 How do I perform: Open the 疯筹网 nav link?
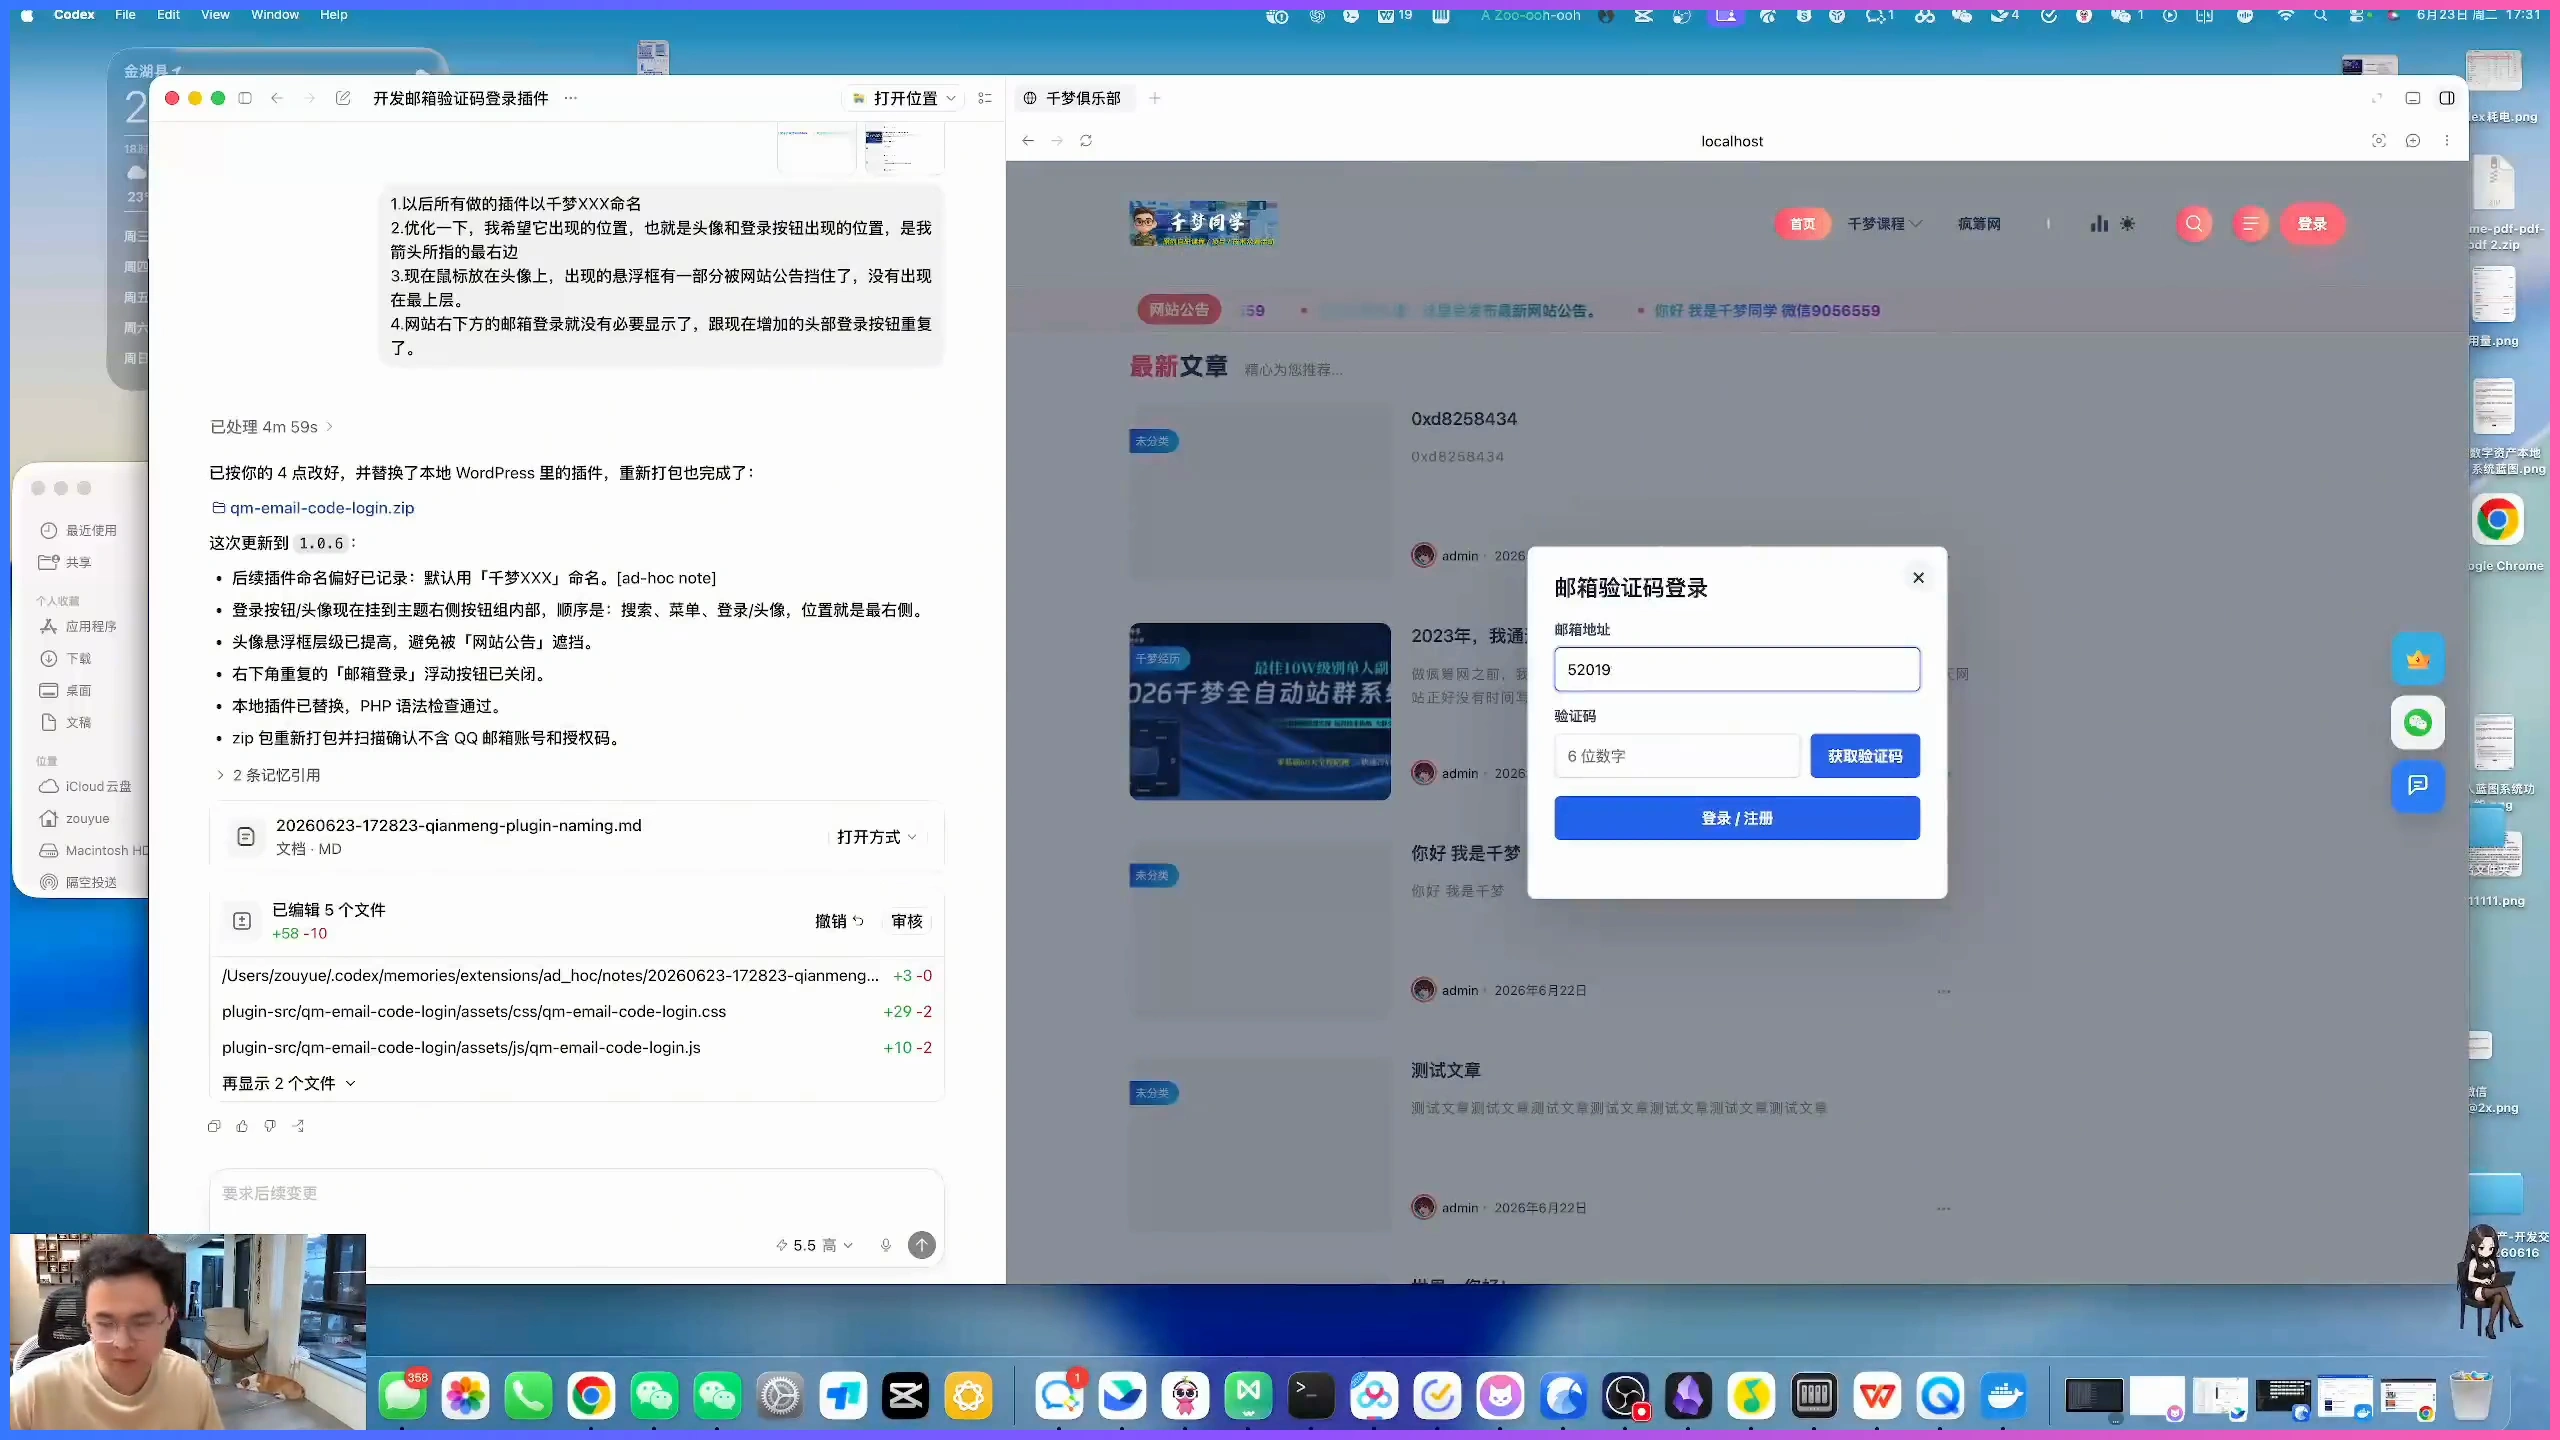click(x=1979, y=224)
